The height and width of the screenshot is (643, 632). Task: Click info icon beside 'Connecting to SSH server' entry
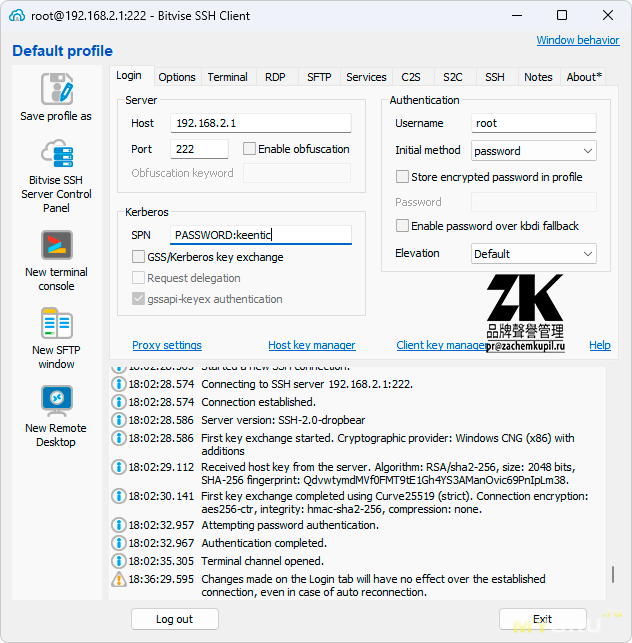(x=119, y=384)
